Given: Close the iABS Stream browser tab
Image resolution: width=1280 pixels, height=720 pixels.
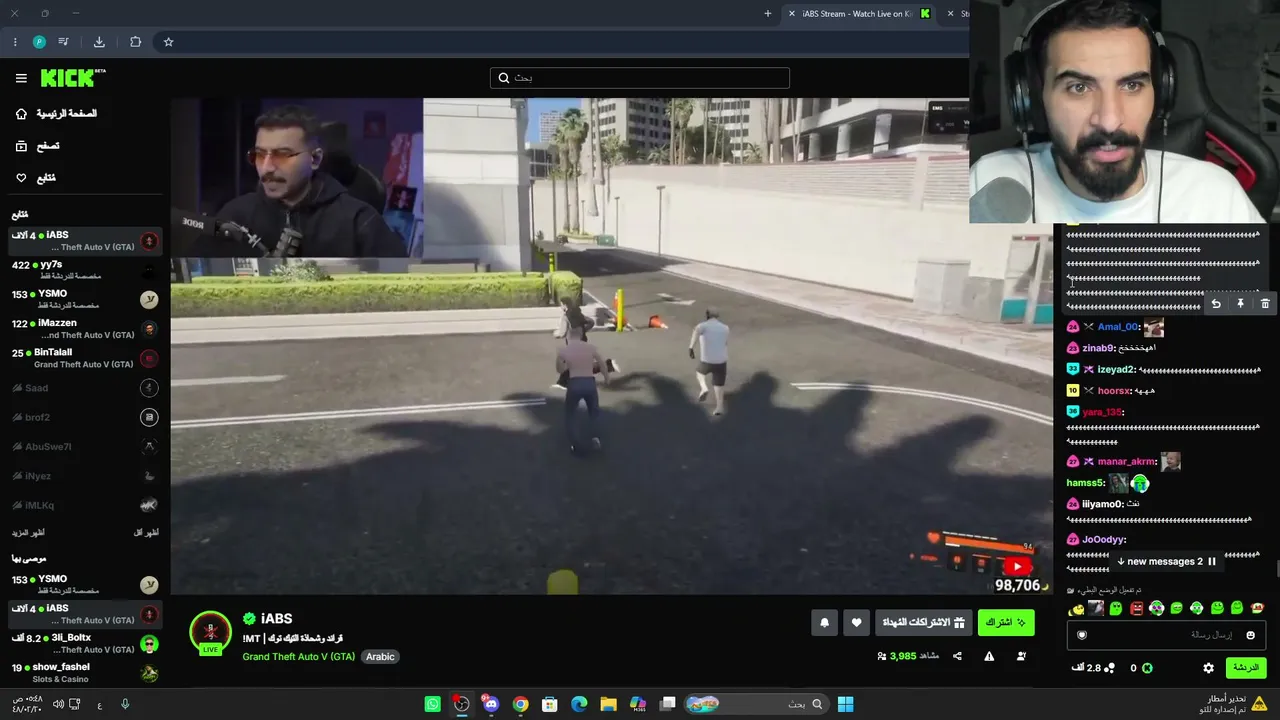Looking at the screenshot, I should pos(792,14).
